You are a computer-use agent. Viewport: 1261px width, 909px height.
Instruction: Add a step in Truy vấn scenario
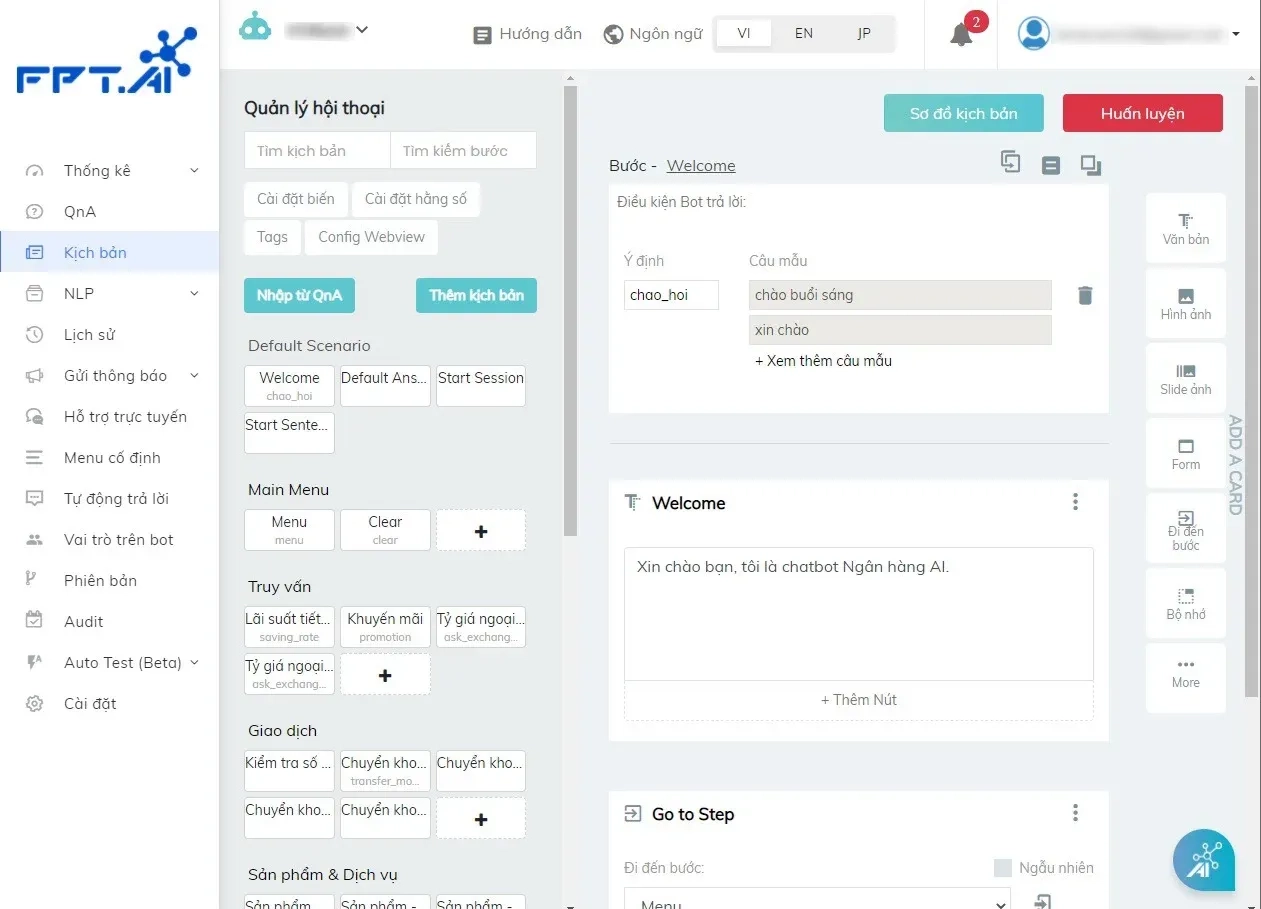(x=385, y=674)
